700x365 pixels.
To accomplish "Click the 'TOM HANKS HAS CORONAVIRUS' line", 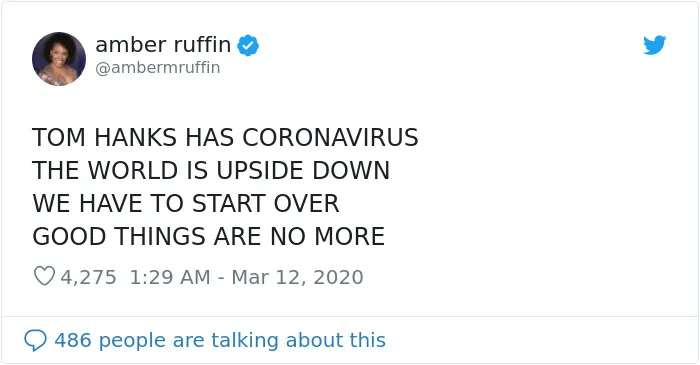I will click(x=225, y=137).
